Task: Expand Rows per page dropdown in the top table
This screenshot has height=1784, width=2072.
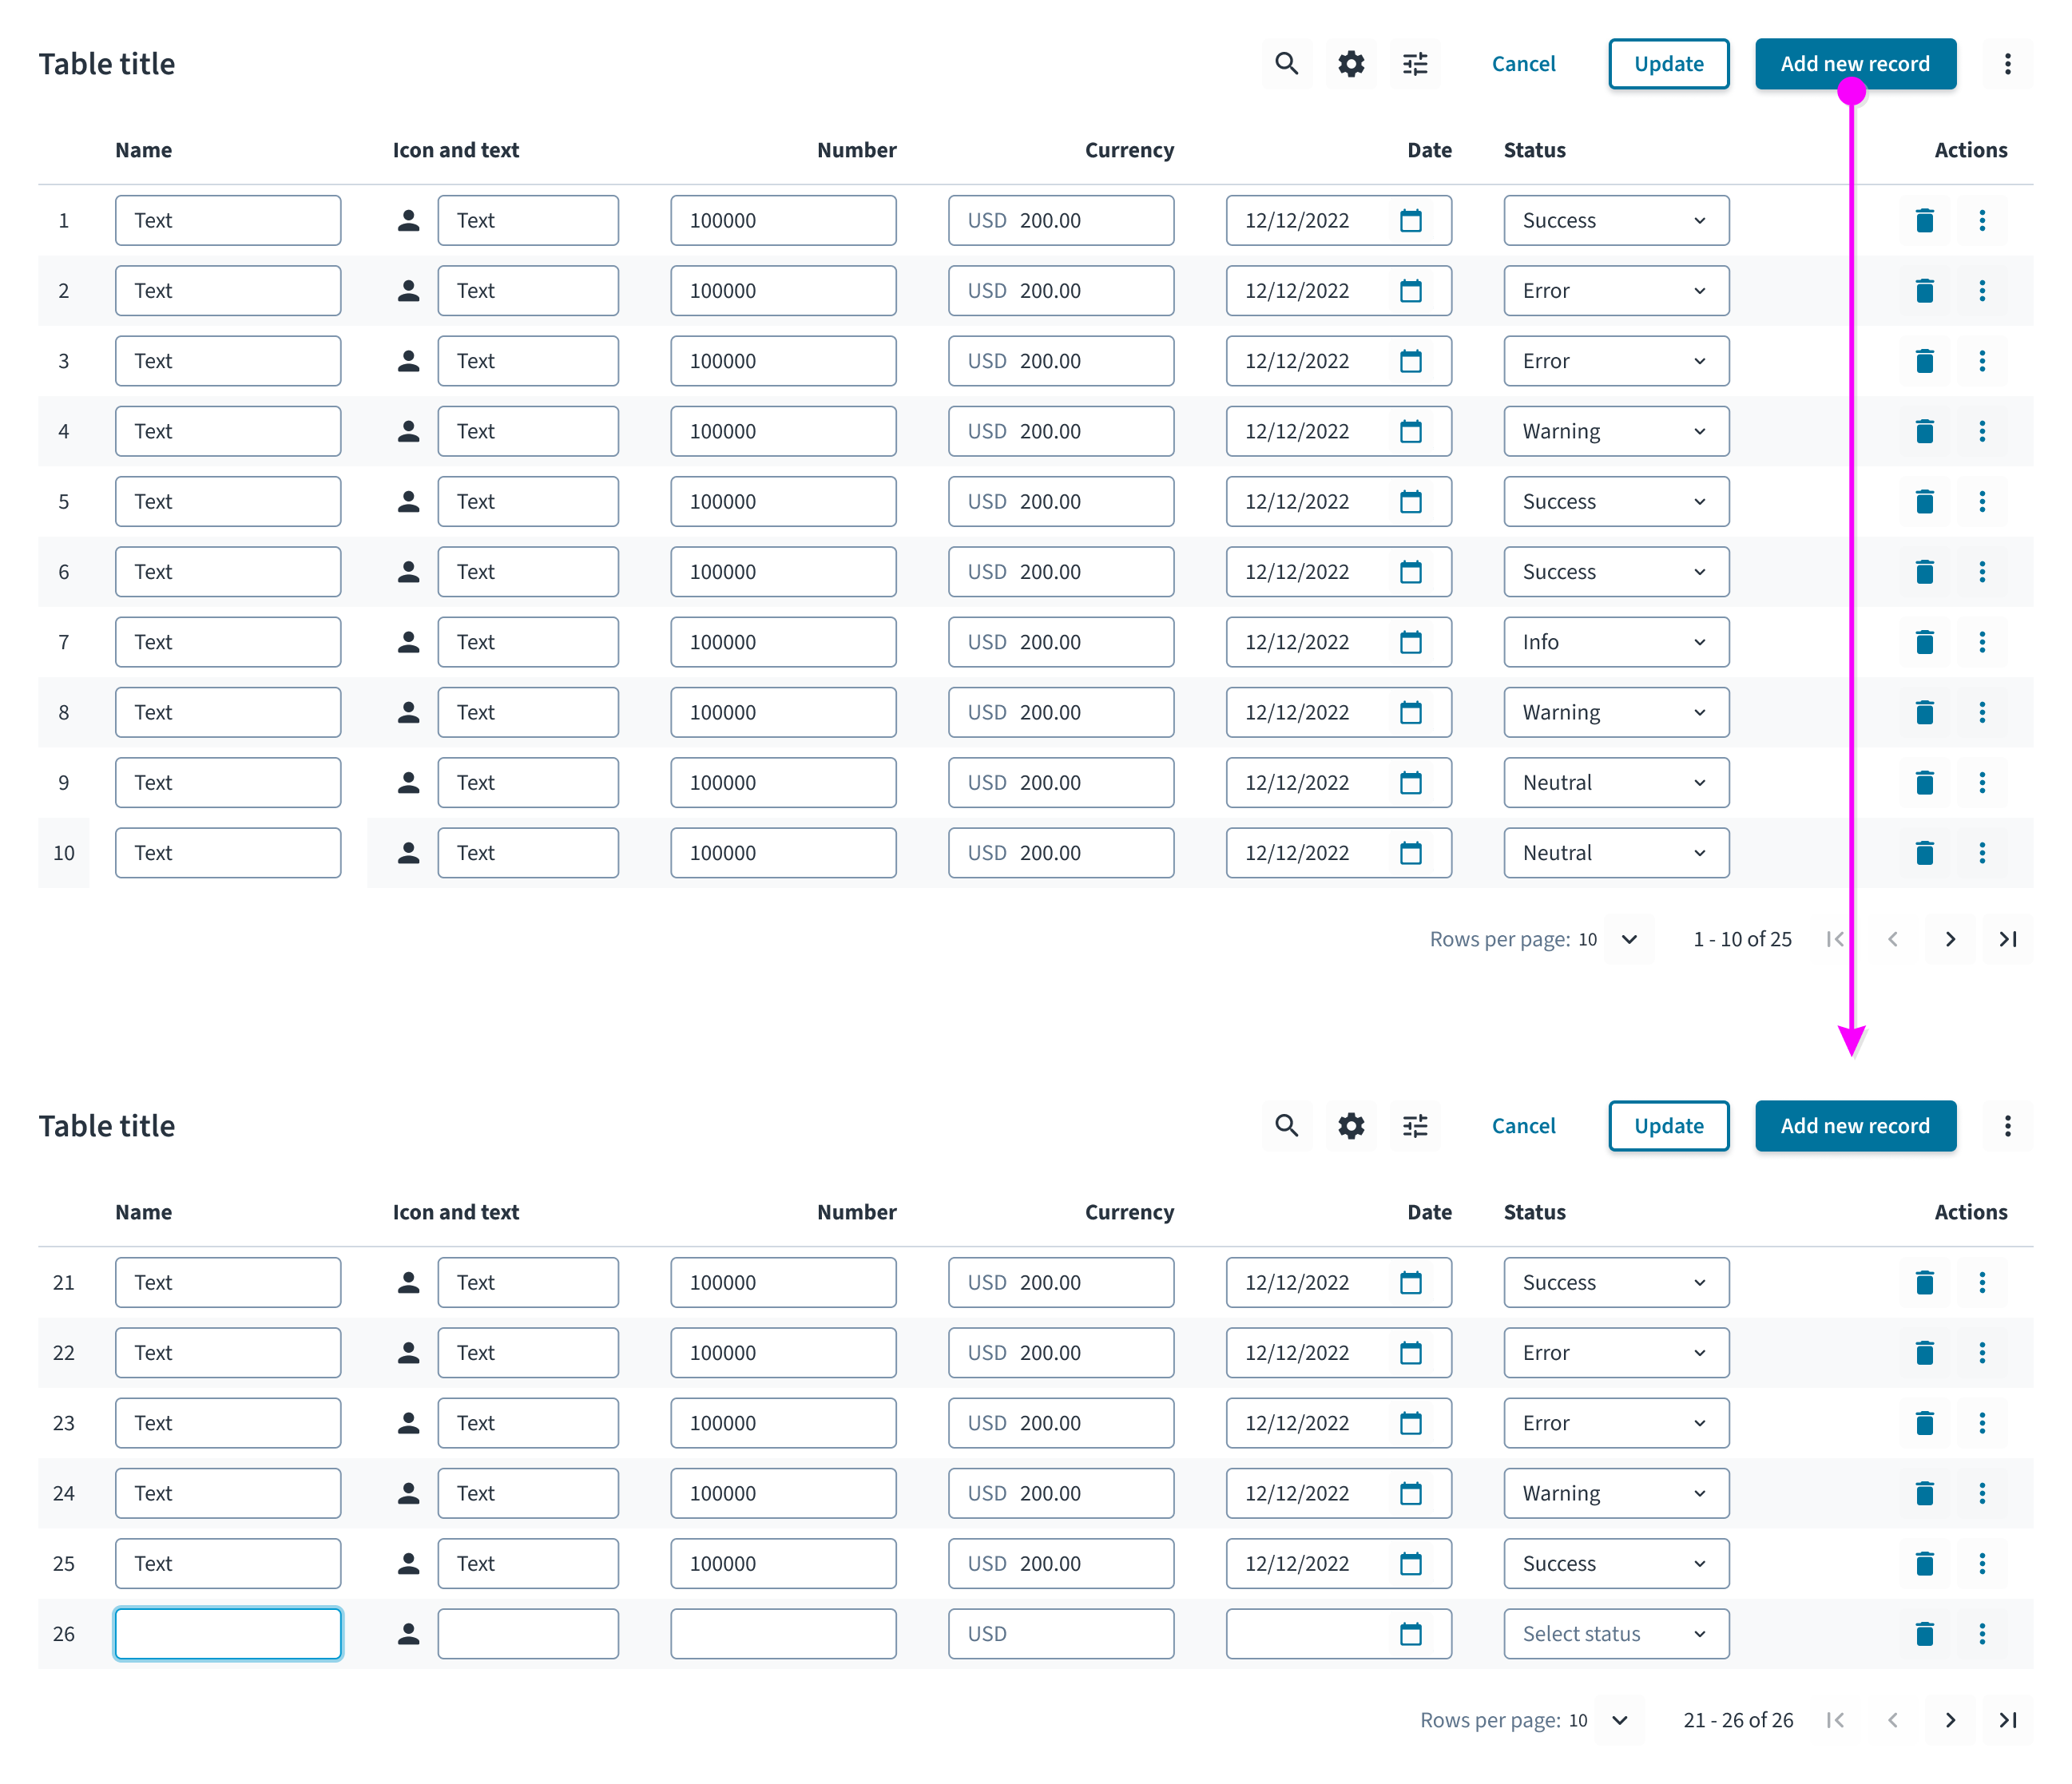Action: [1629, 939]
